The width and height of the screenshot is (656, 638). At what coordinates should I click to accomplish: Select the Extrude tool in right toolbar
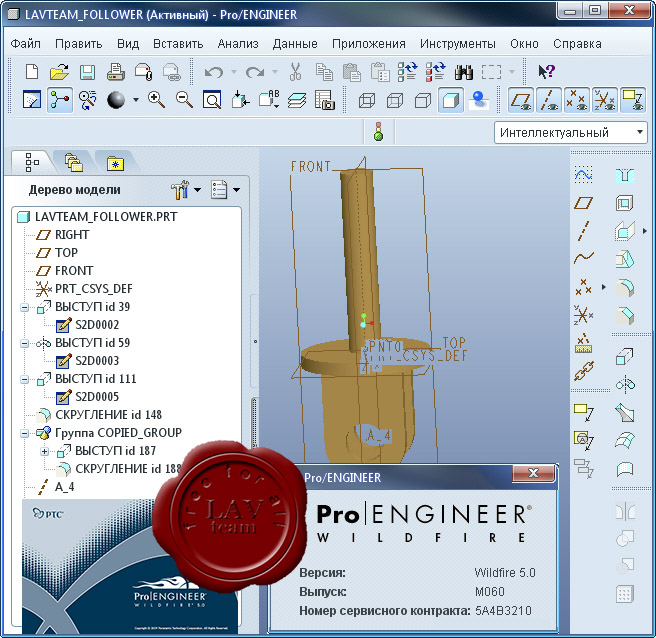click(625, 356)
